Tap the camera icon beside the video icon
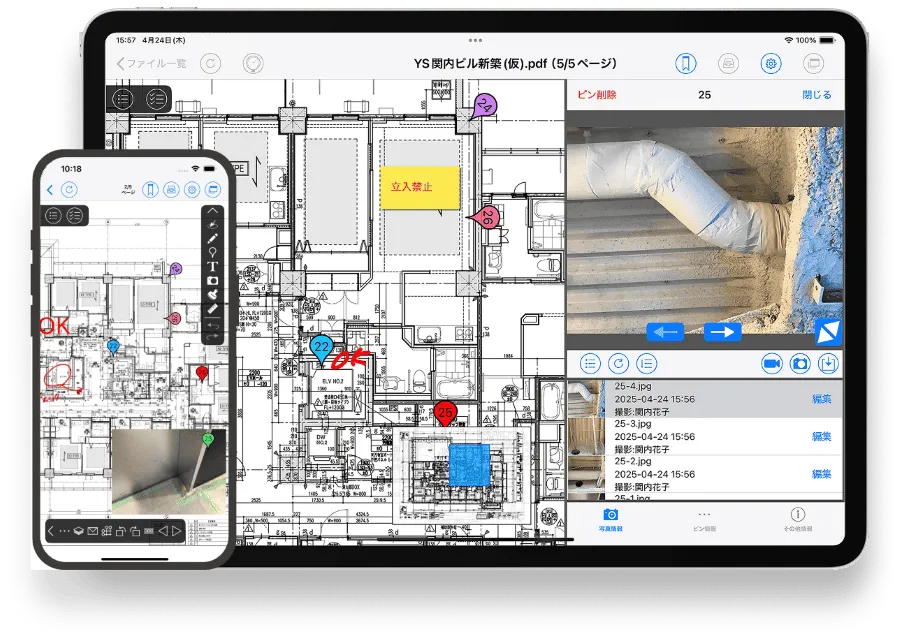Image resolution: width=900 pixels, height=639 pixels. coord(800,363)
